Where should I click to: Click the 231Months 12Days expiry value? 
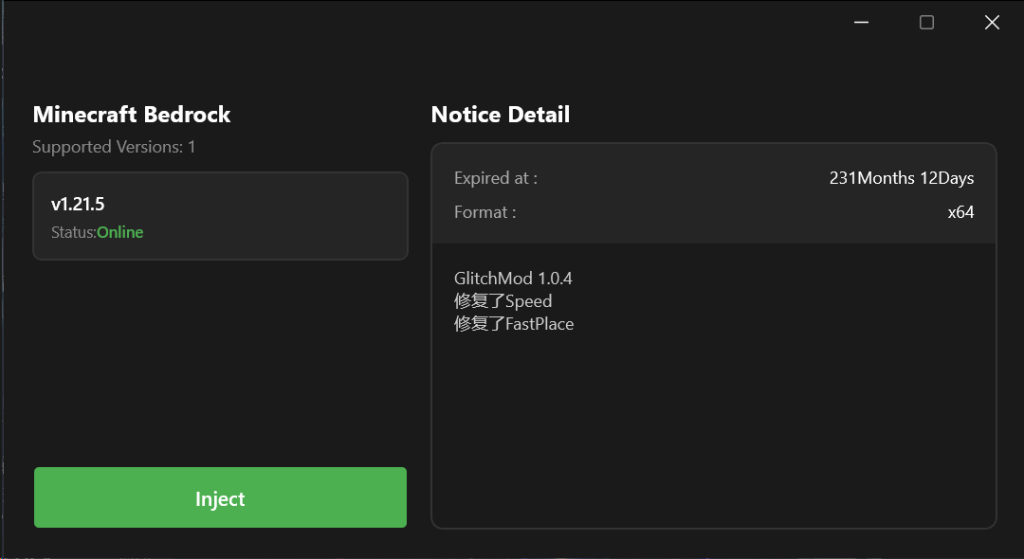901,178
